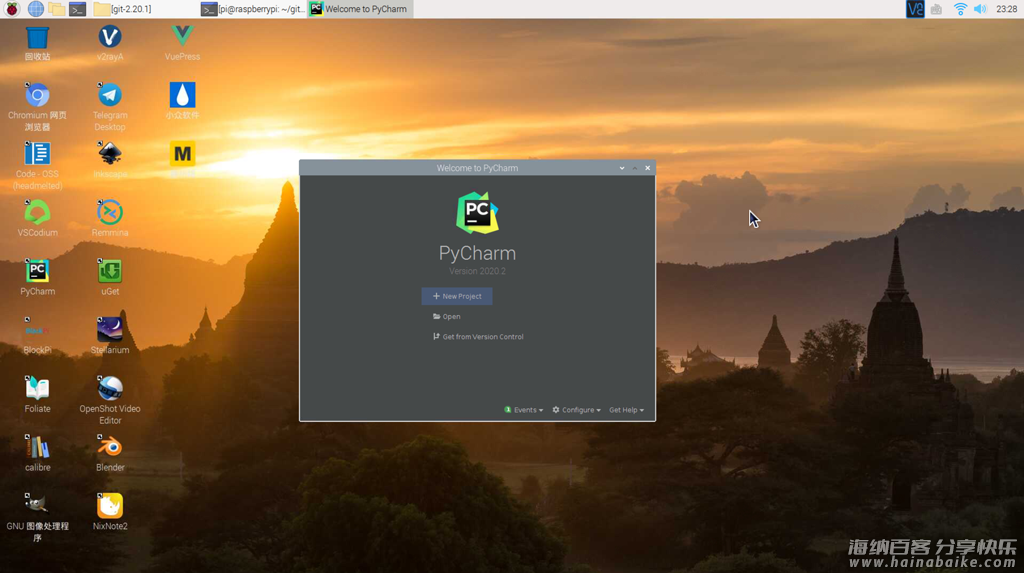Viewport: 1024px width, 573px height.
Task: Expand the Events dropdown
Action: [x=524, y=410]
